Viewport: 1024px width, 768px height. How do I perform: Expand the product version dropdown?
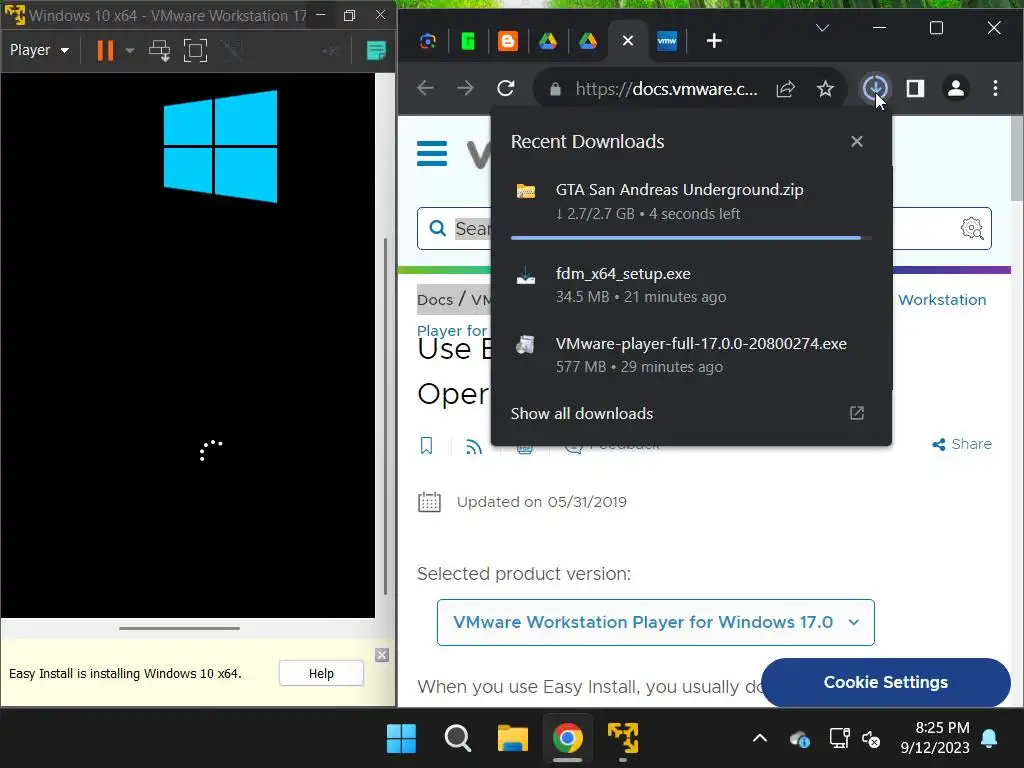coord(656,622)
